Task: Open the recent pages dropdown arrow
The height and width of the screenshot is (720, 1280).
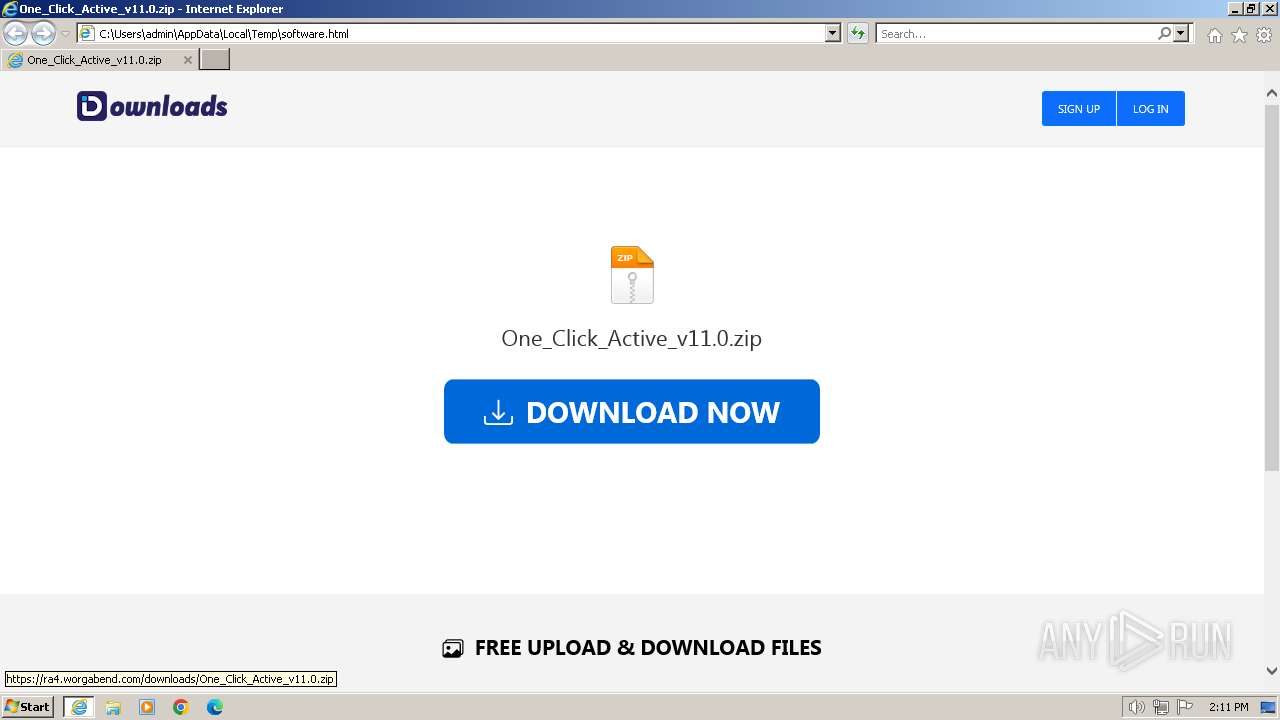Action: click(x=65, y=34)
